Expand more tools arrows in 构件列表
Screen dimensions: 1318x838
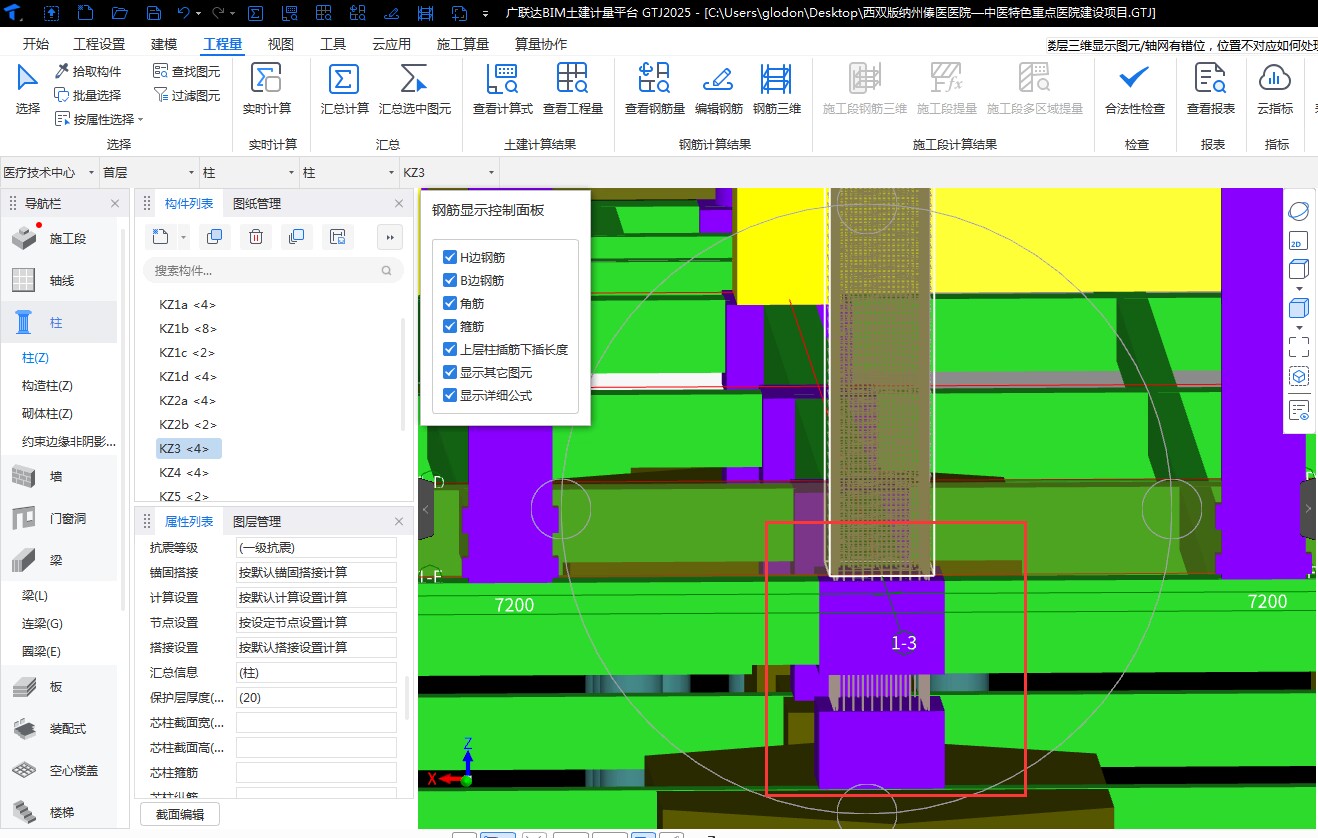pos(389,237)
